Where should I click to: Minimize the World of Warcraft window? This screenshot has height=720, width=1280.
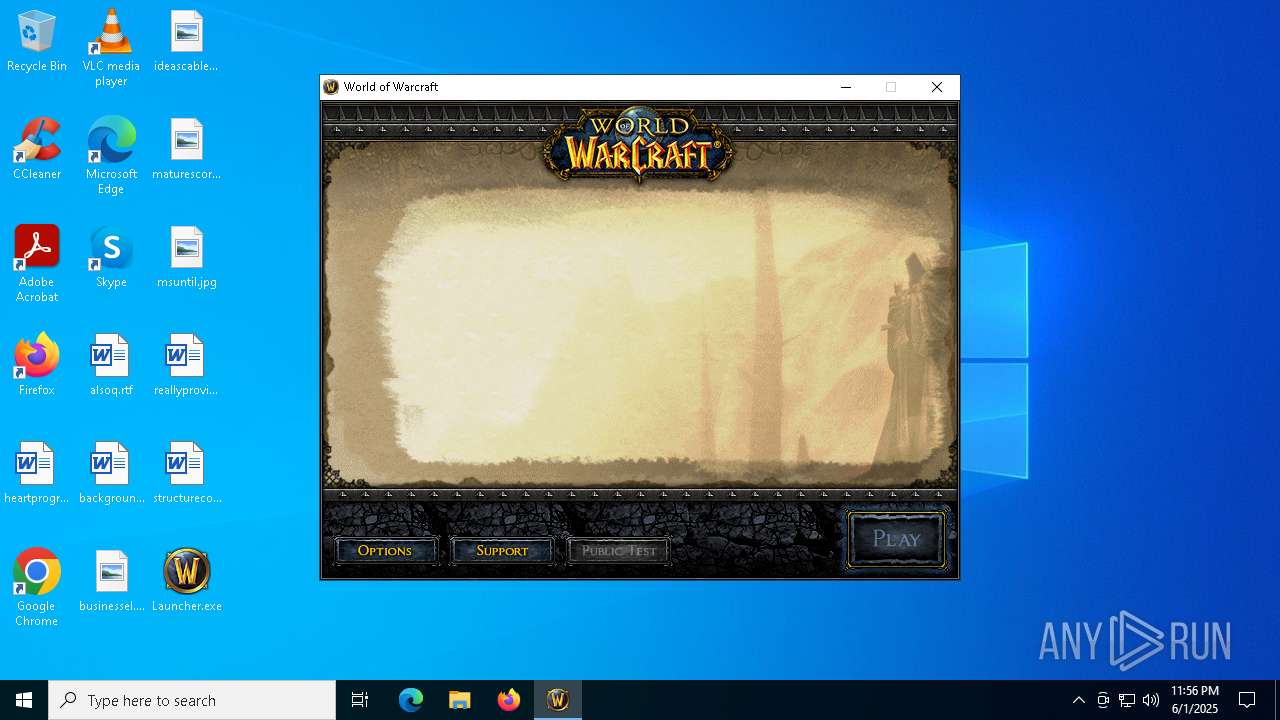click(x=846, y=87)
